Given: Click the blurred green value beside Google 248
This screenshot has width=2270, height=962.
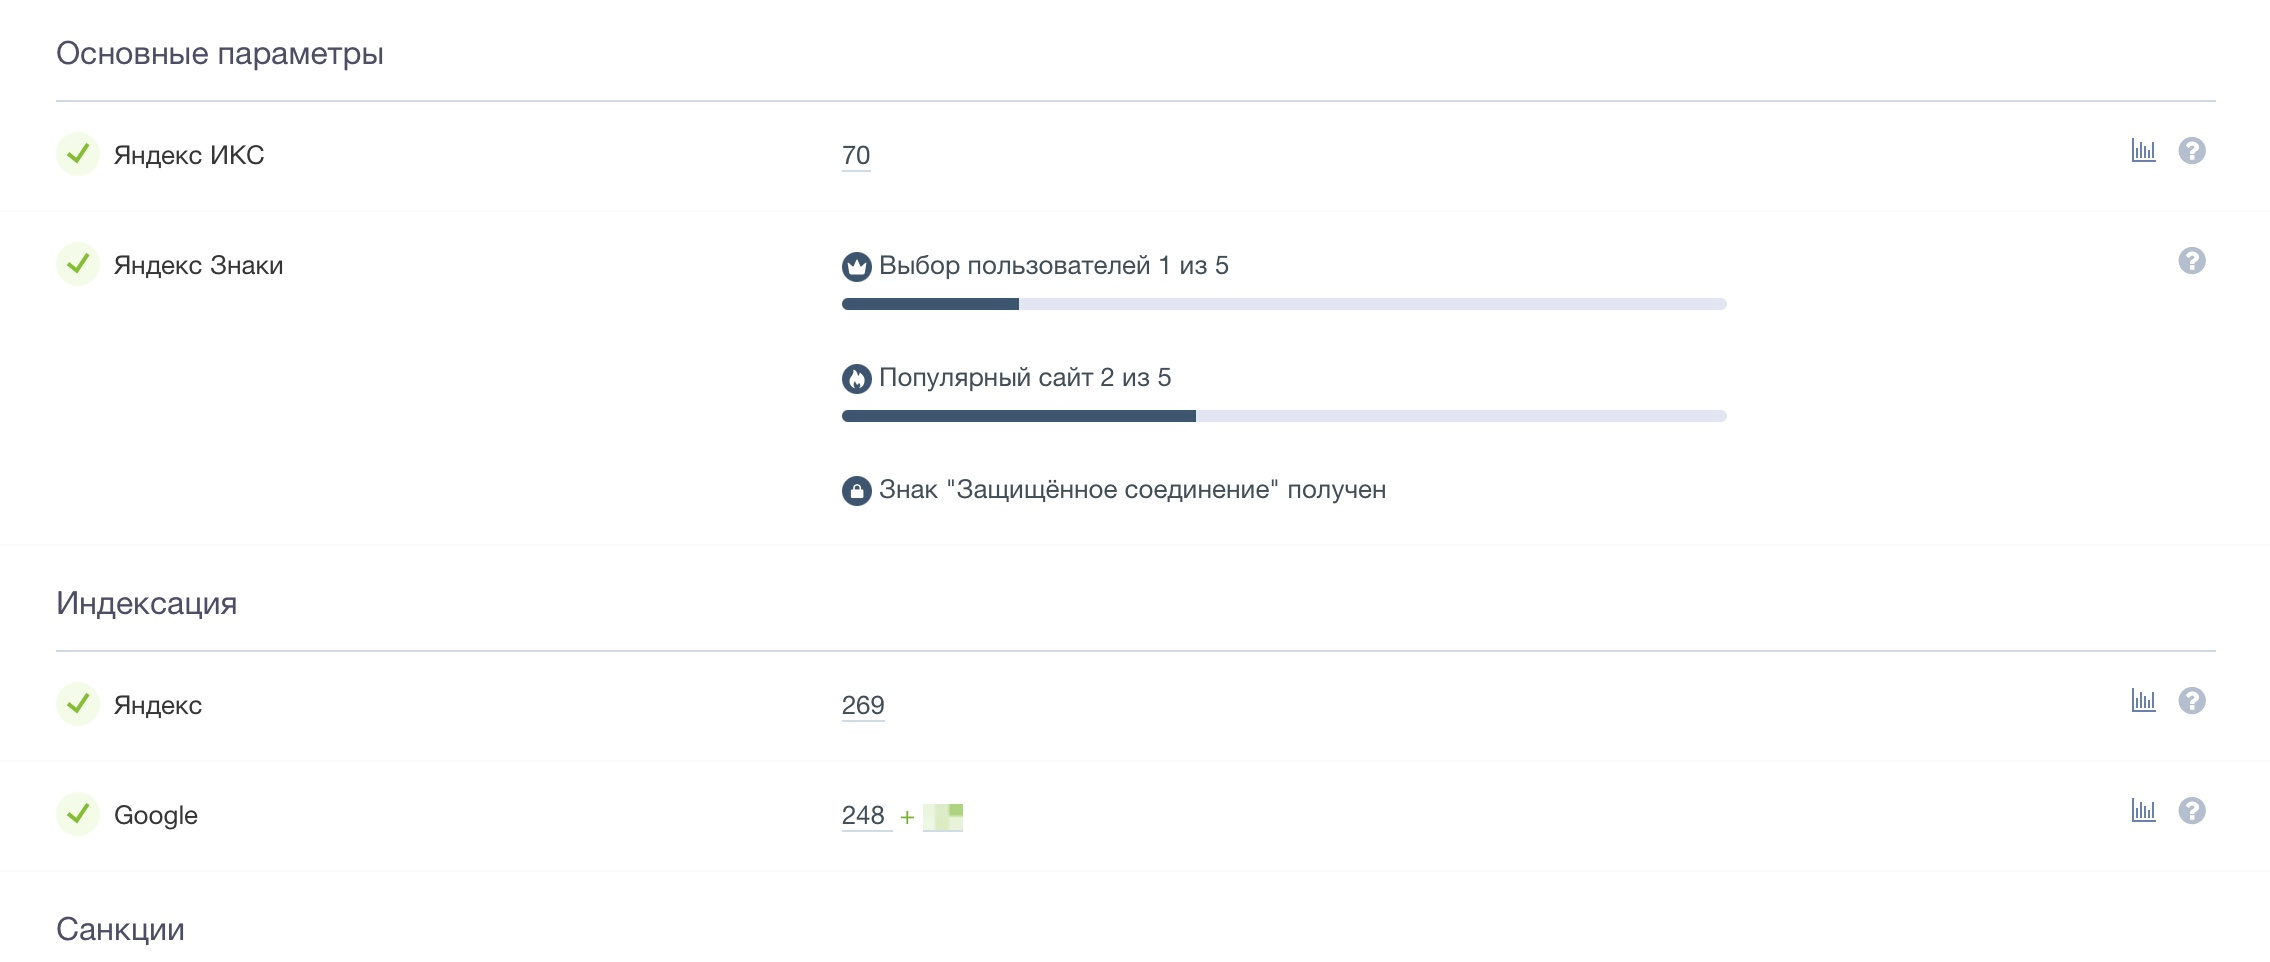Looking at the screenshot, I should tap(943, 817).
